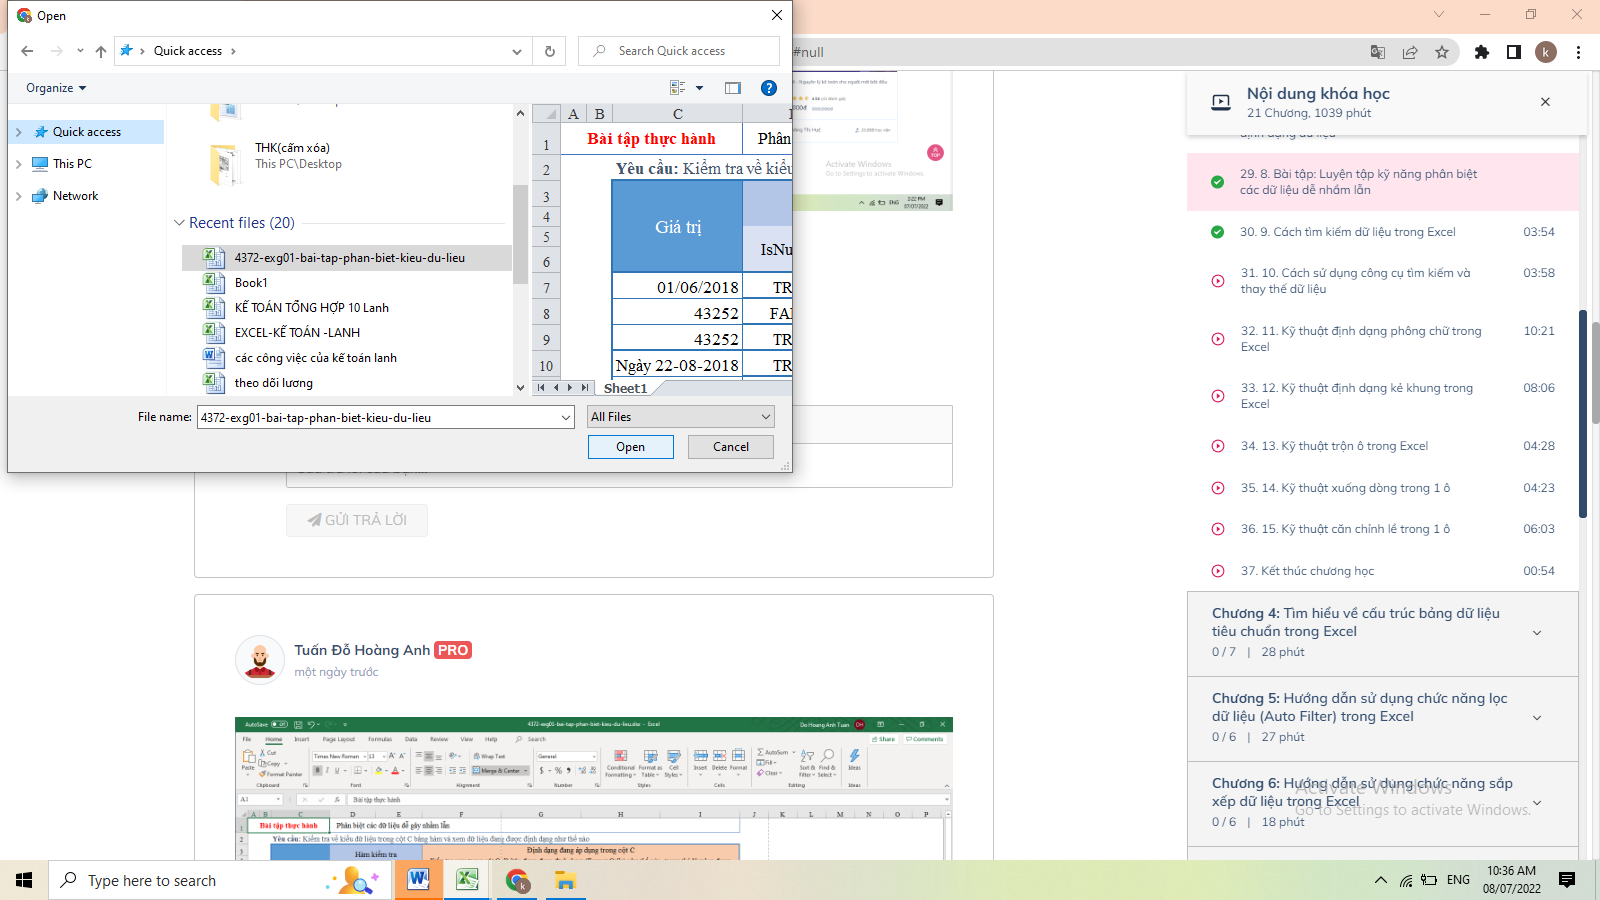This screenshot has width=1600, height=900.
Task: Expand the address bar previous locations dropdown
Action: (516, 51)
